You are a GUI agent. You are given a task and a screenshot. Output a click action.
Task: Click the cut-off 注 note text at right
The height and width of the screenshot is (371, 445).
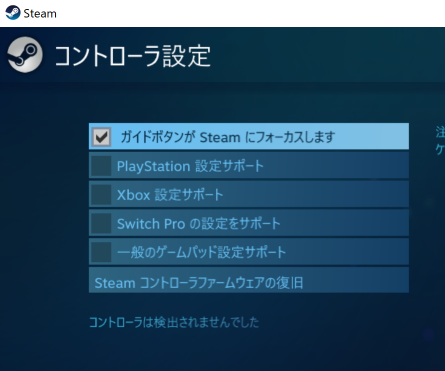coord(440,132)
